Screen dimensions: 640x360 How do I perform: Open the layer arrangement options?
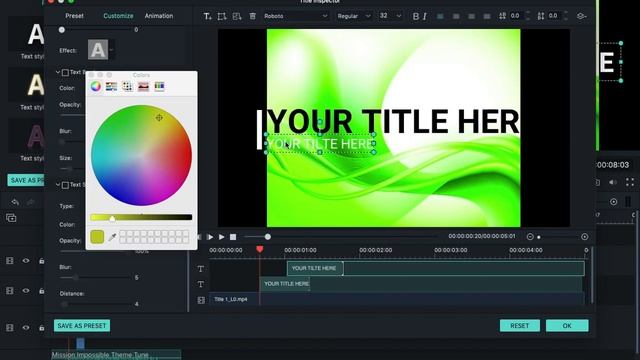pos(582,16)
